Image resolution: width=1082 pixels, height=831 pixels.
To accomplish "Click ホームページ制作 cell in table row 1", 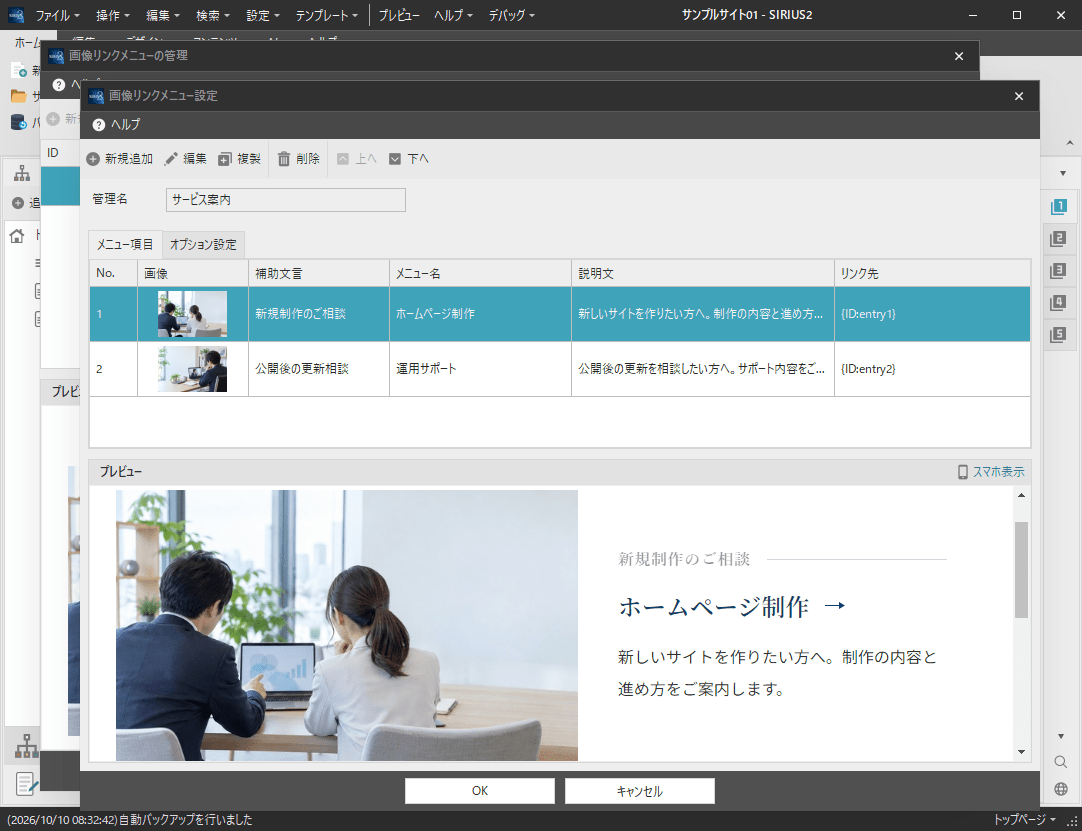I will point(480,314).
